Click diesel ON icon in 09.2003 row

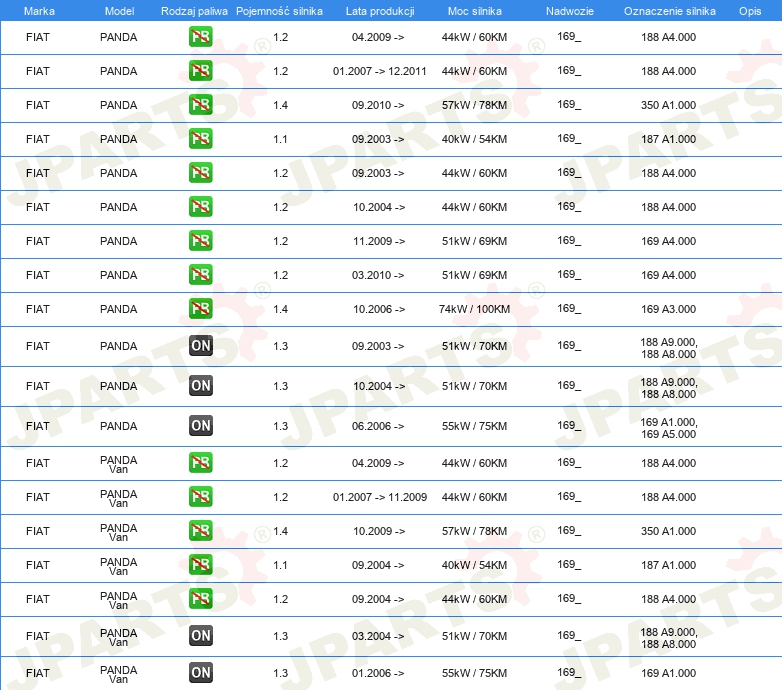click(x=201, y=345)
